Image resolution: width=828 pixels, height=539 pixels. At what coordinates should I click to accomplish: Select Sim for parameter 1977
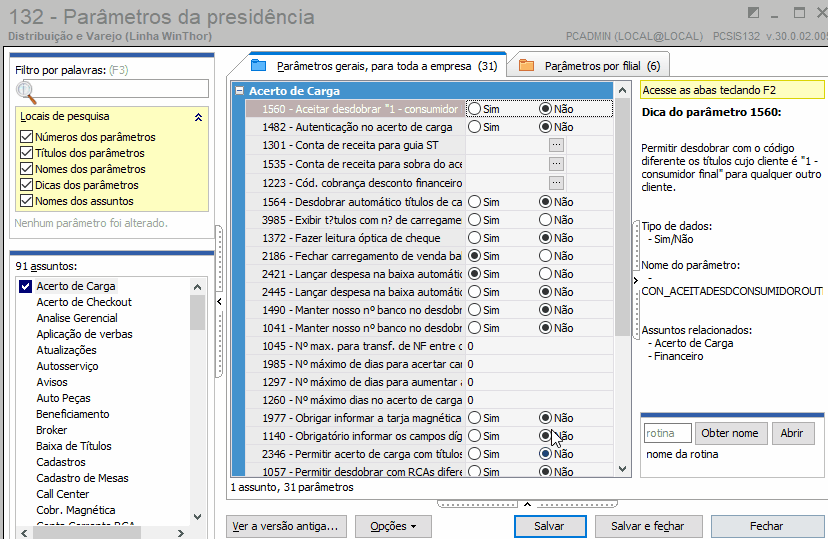[x=475, y=418]
